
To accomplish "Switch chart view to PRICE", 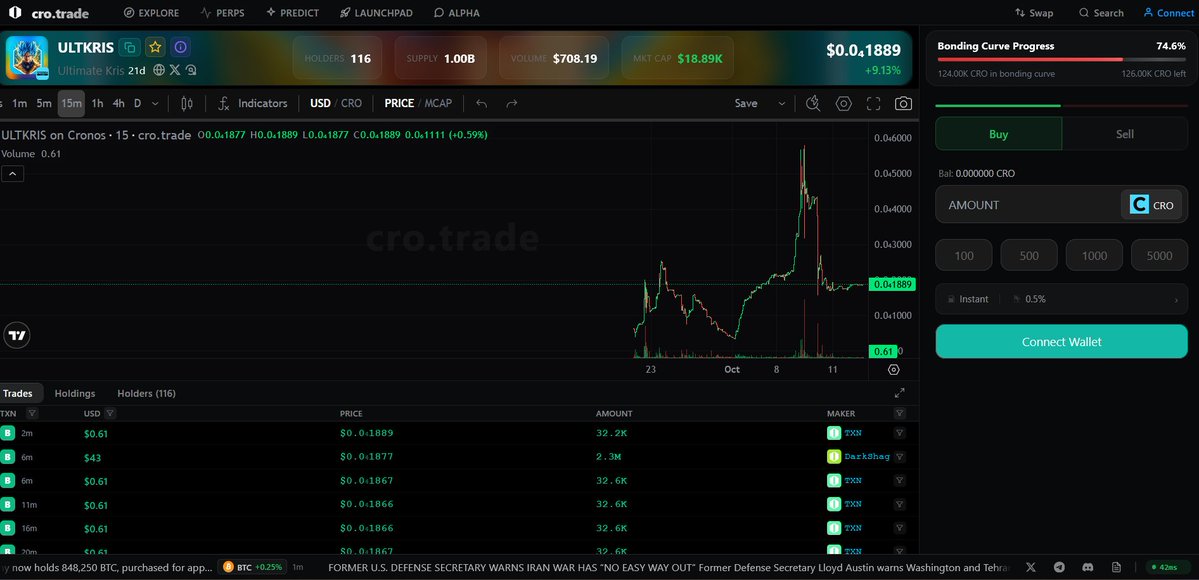I will [399, 103].
